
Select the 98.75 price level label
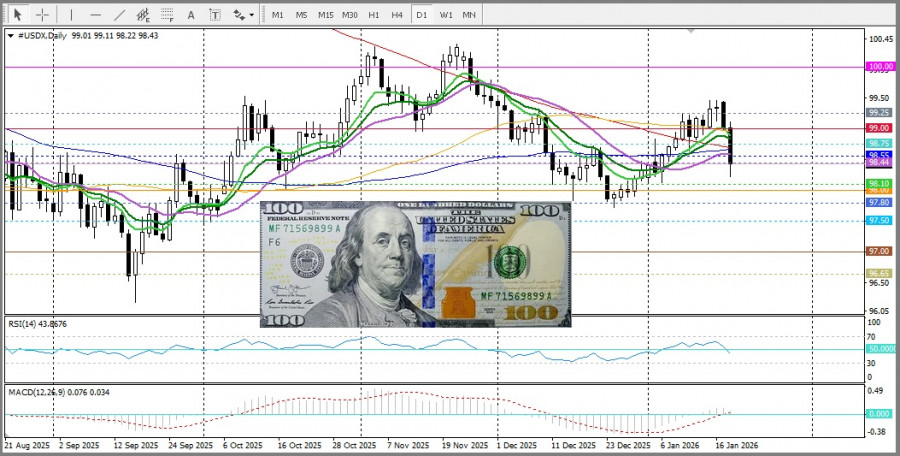pyautogui.click(x=880, y=144)
